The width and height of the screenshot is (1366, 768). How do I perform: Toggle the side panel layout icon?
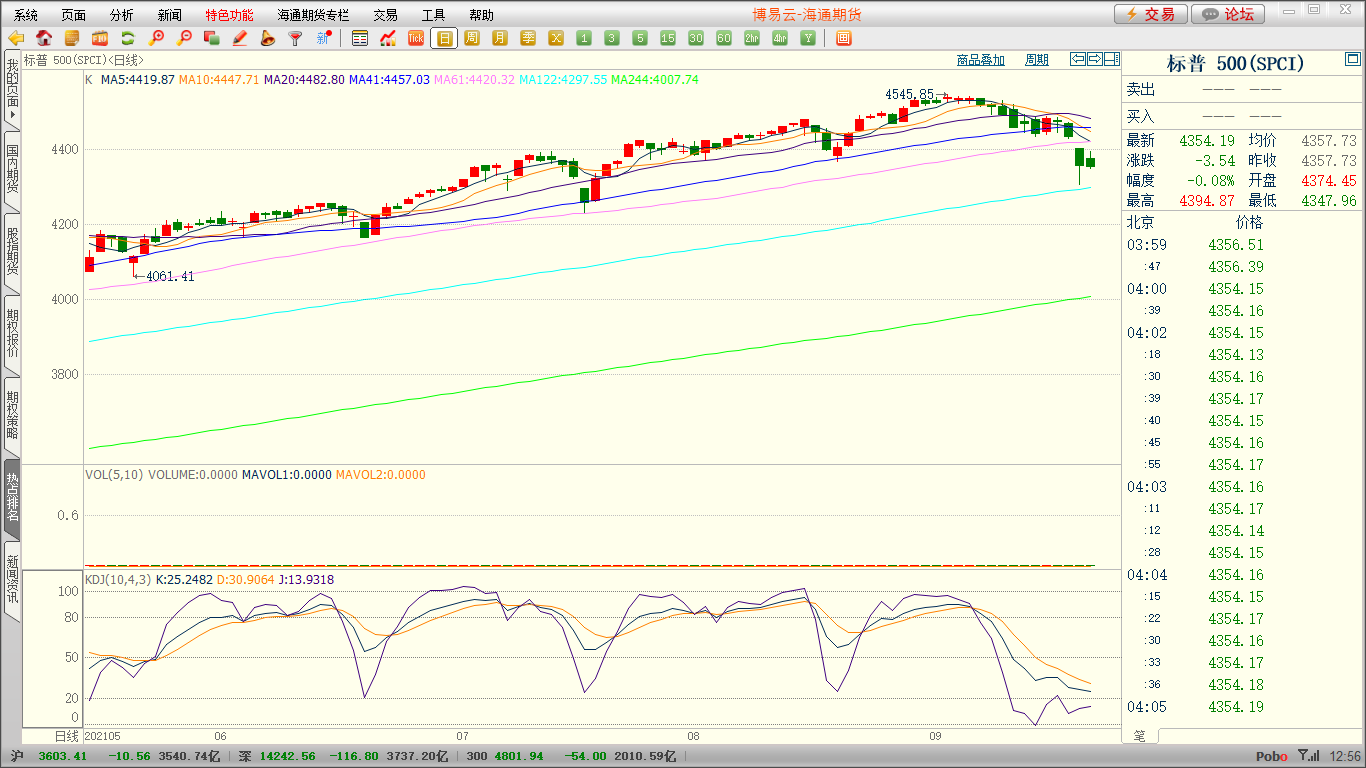point(1112,59)
